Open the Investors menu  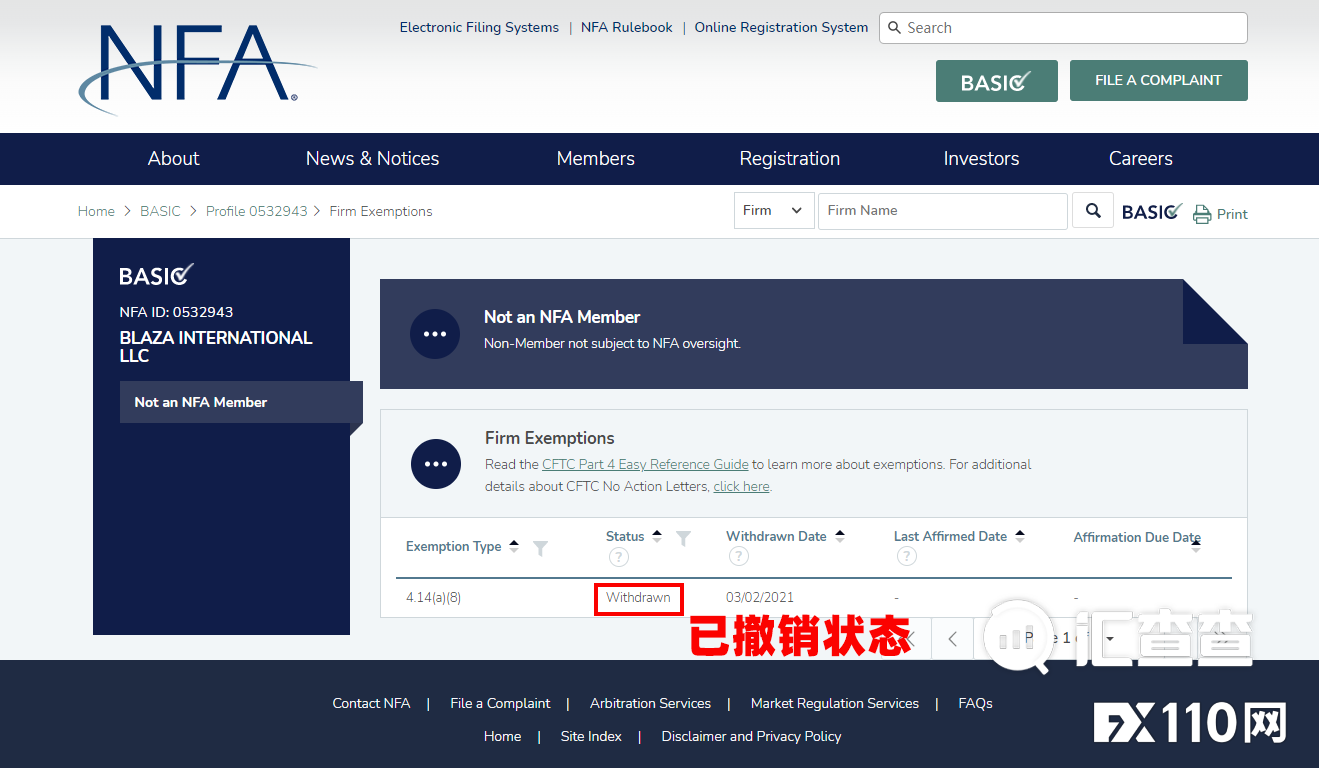pyautogui.click(x=982, y=159)
